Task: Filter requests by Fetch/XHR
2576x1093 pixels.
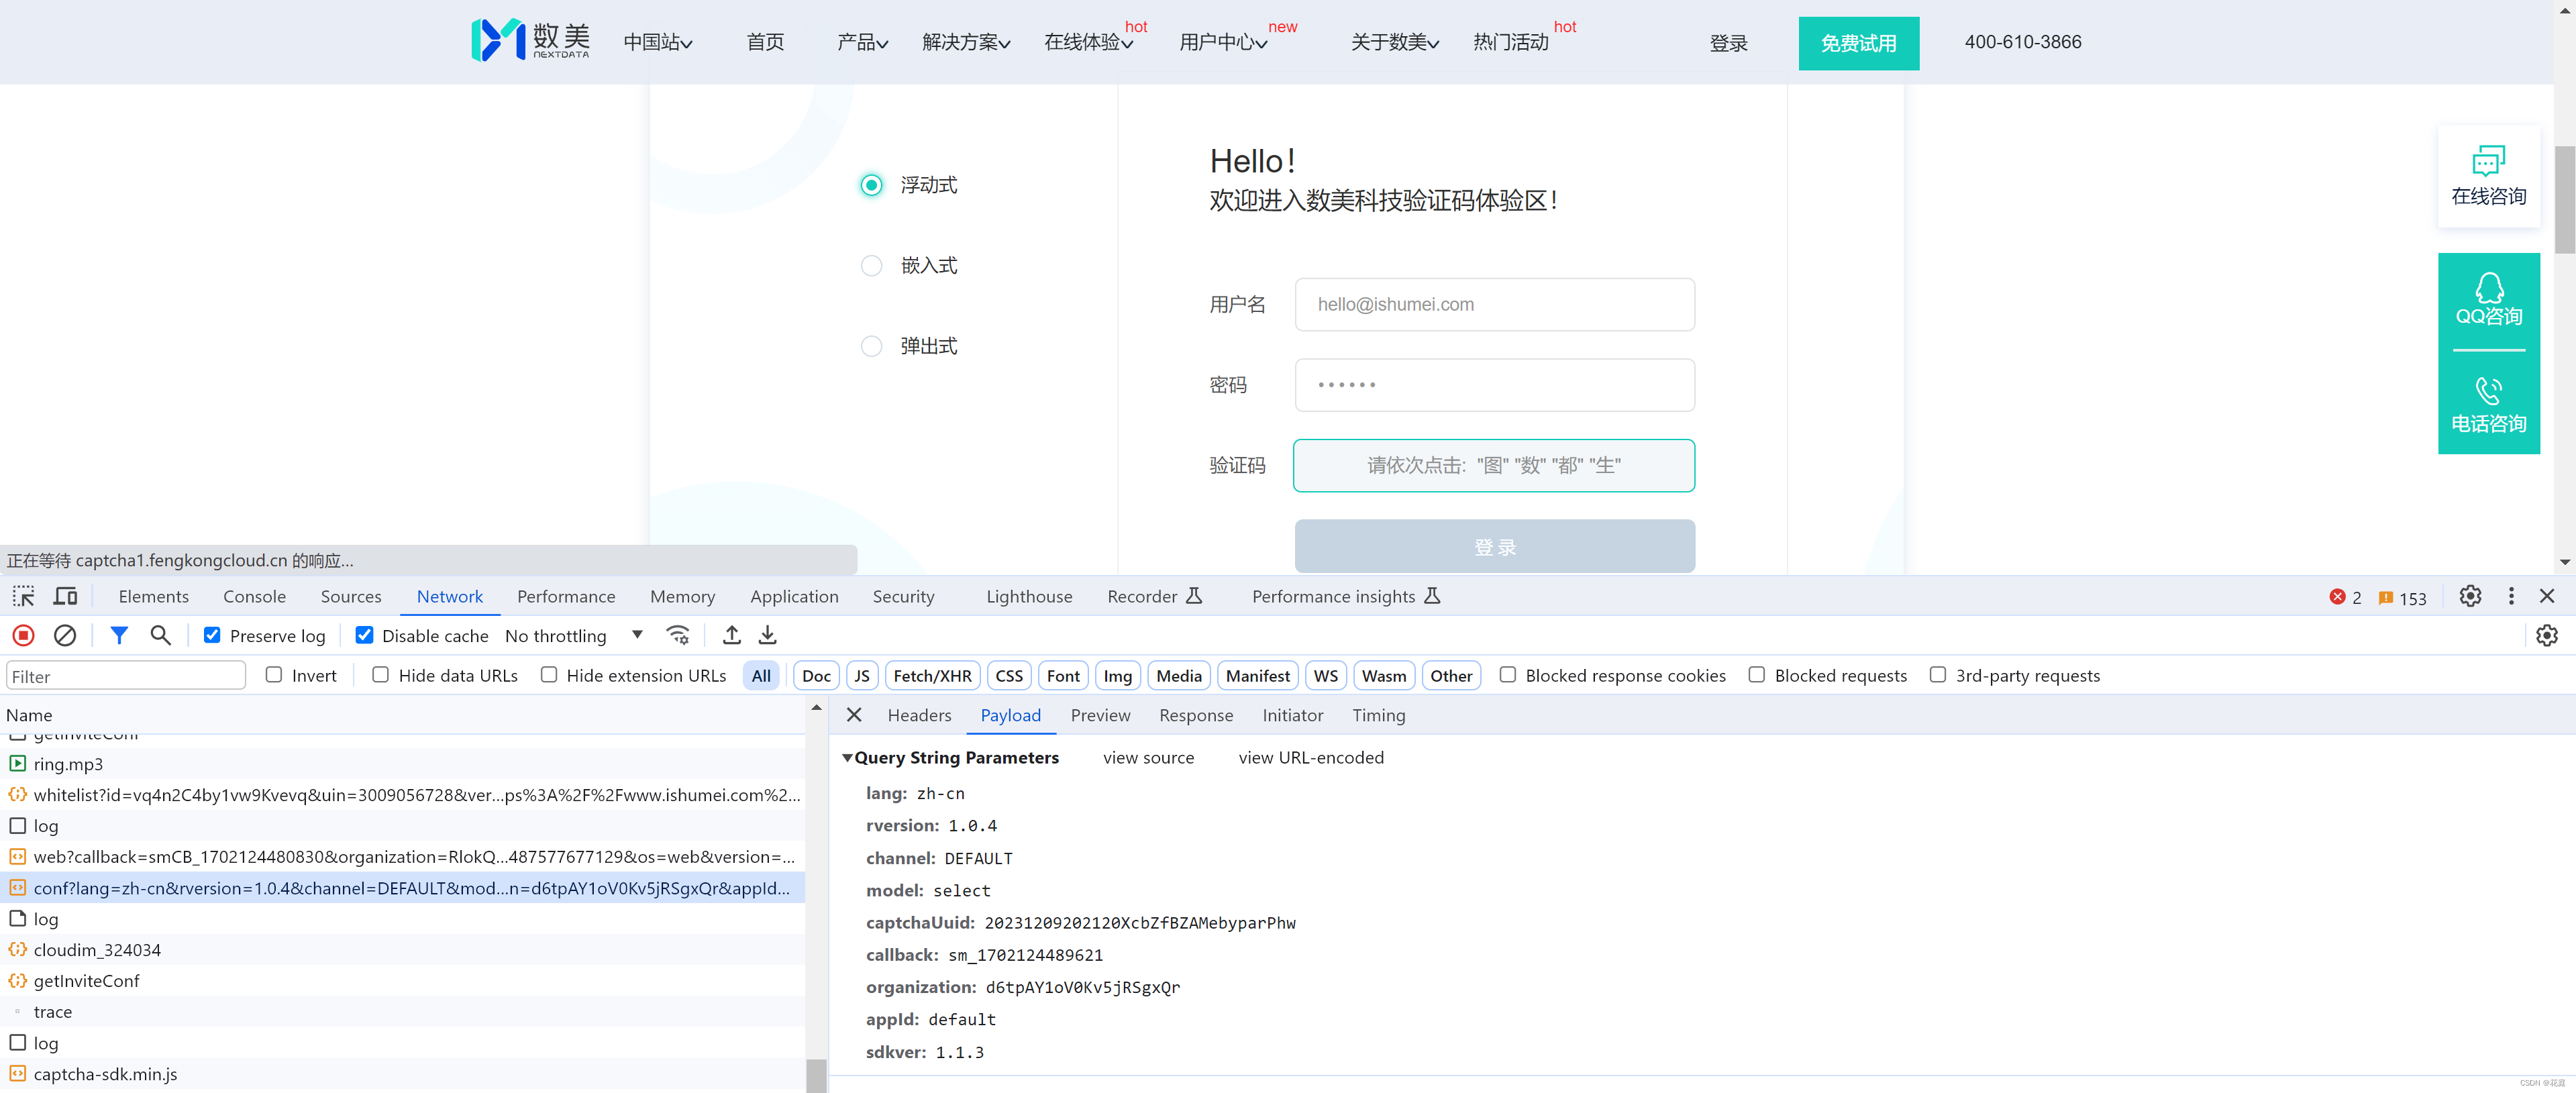Action: [932, 676]
